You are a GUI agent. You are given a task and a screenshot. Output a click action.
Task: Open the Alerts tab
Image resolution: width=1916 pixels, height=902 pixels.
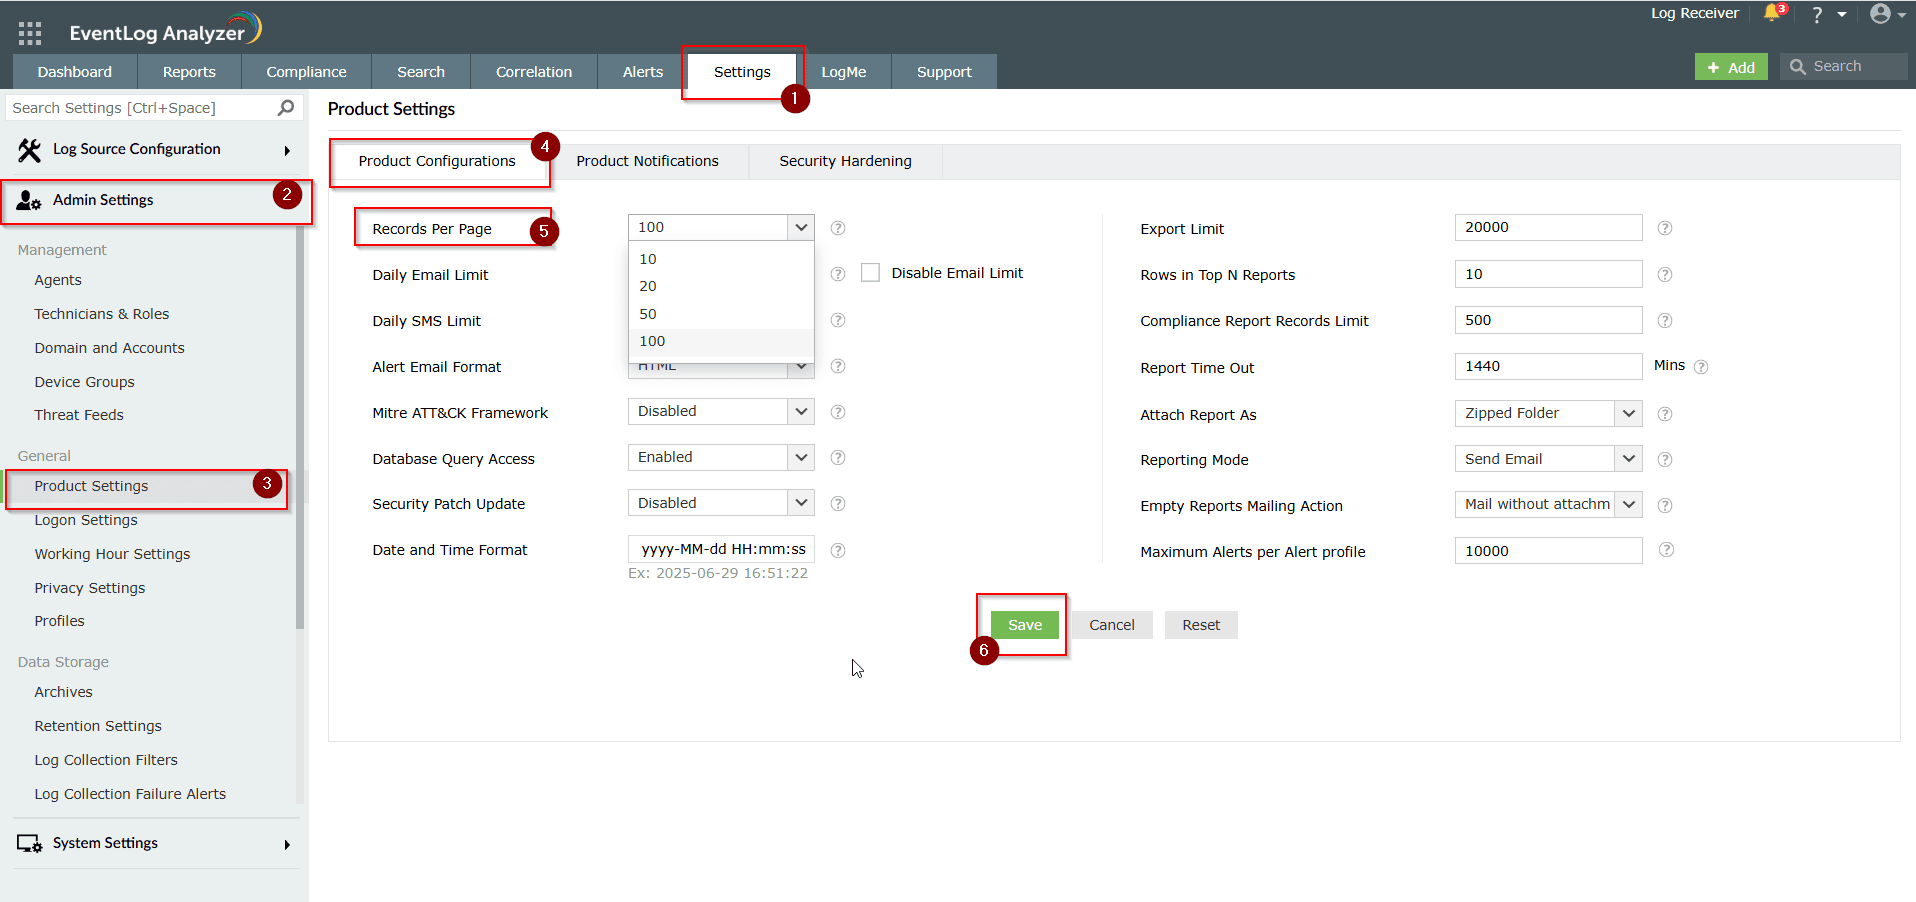click(x=643, y=72)
